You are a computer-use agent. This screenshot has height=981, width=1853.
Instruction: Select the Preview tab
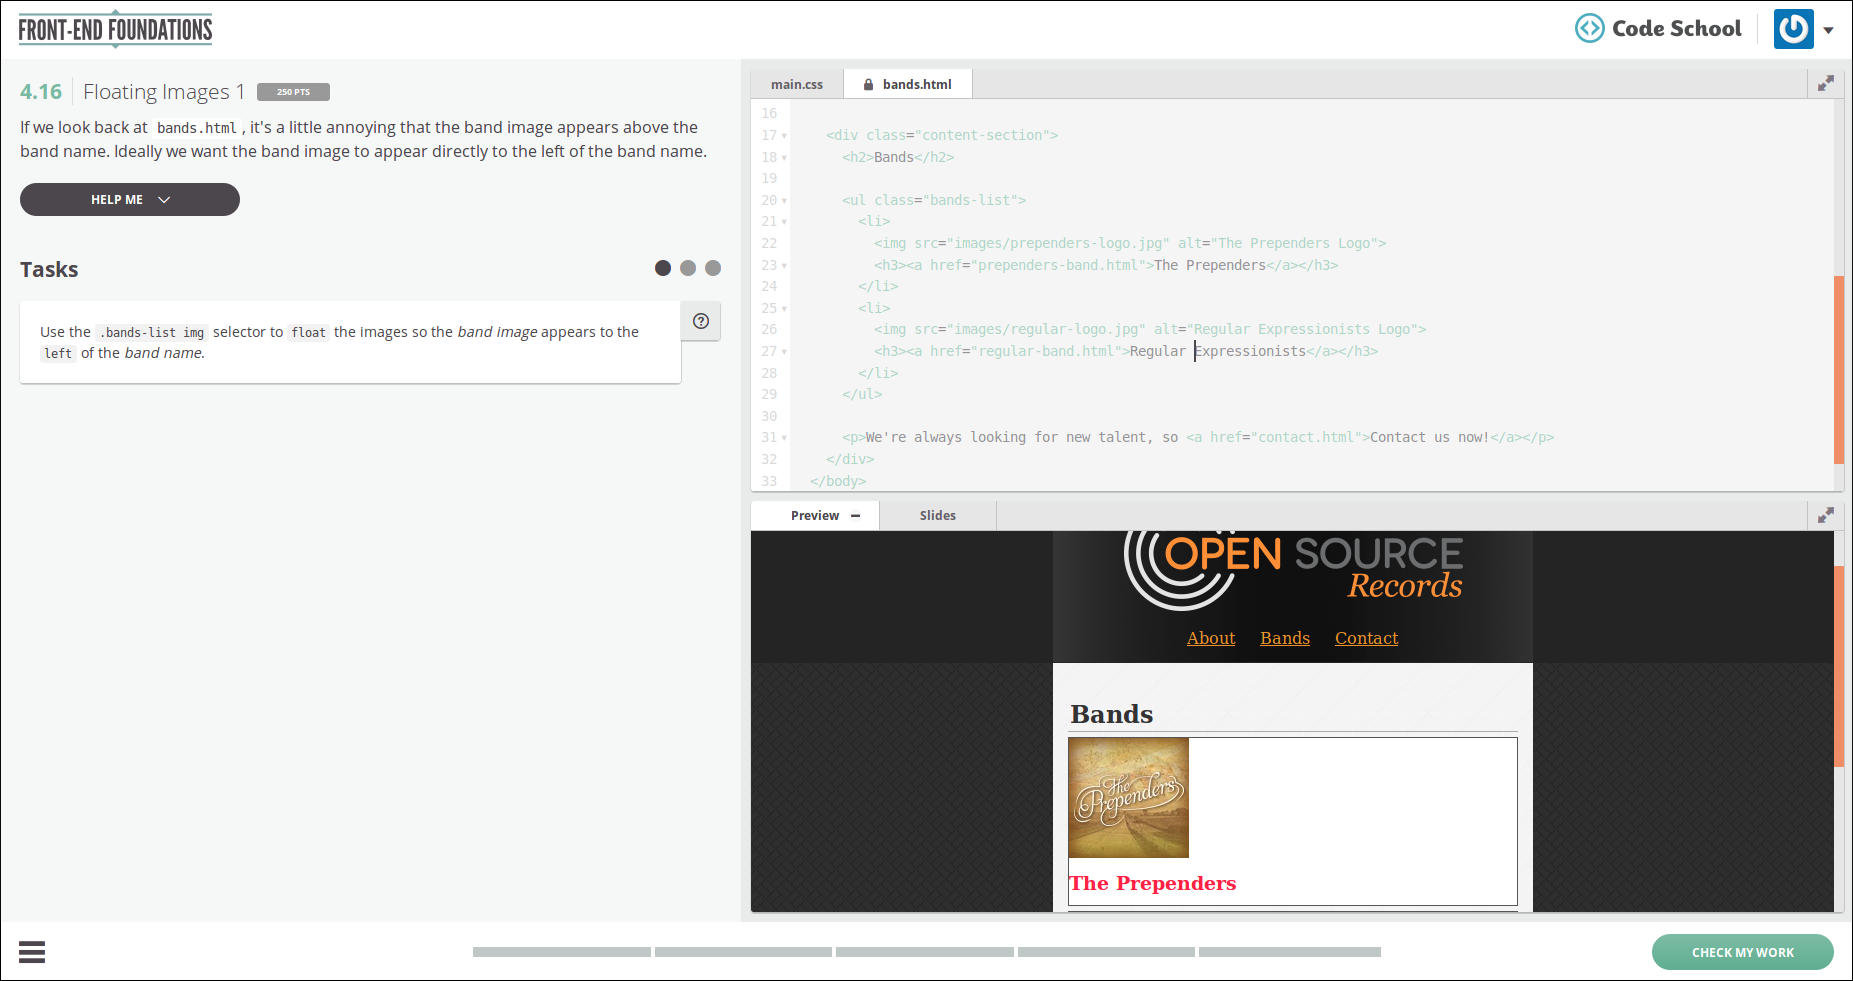[x=815, y=515]
